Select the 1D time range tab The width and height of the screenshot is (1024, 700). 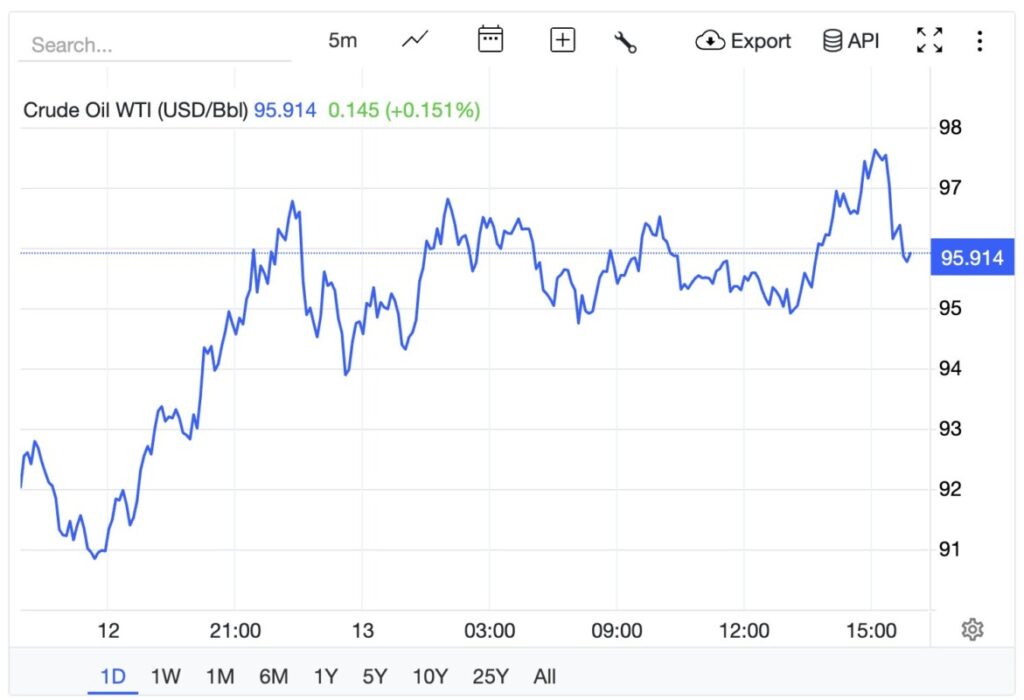pos(113,676)
